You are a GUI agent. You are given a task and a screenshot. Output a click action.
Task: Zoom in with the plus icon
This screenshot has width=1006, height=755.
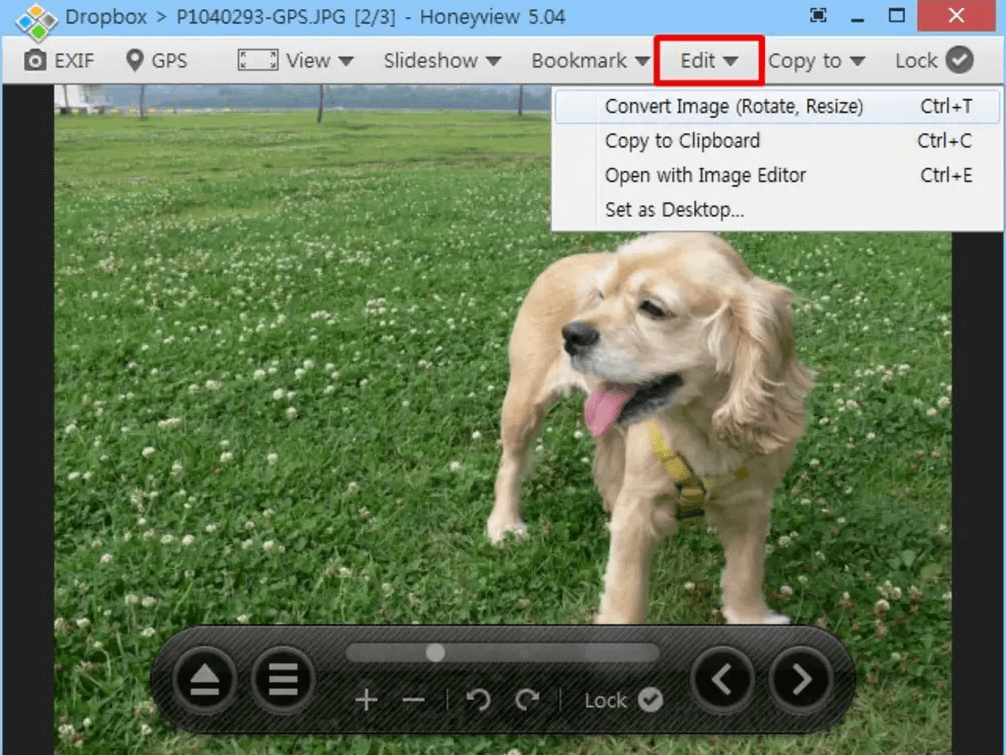[366, 700]
